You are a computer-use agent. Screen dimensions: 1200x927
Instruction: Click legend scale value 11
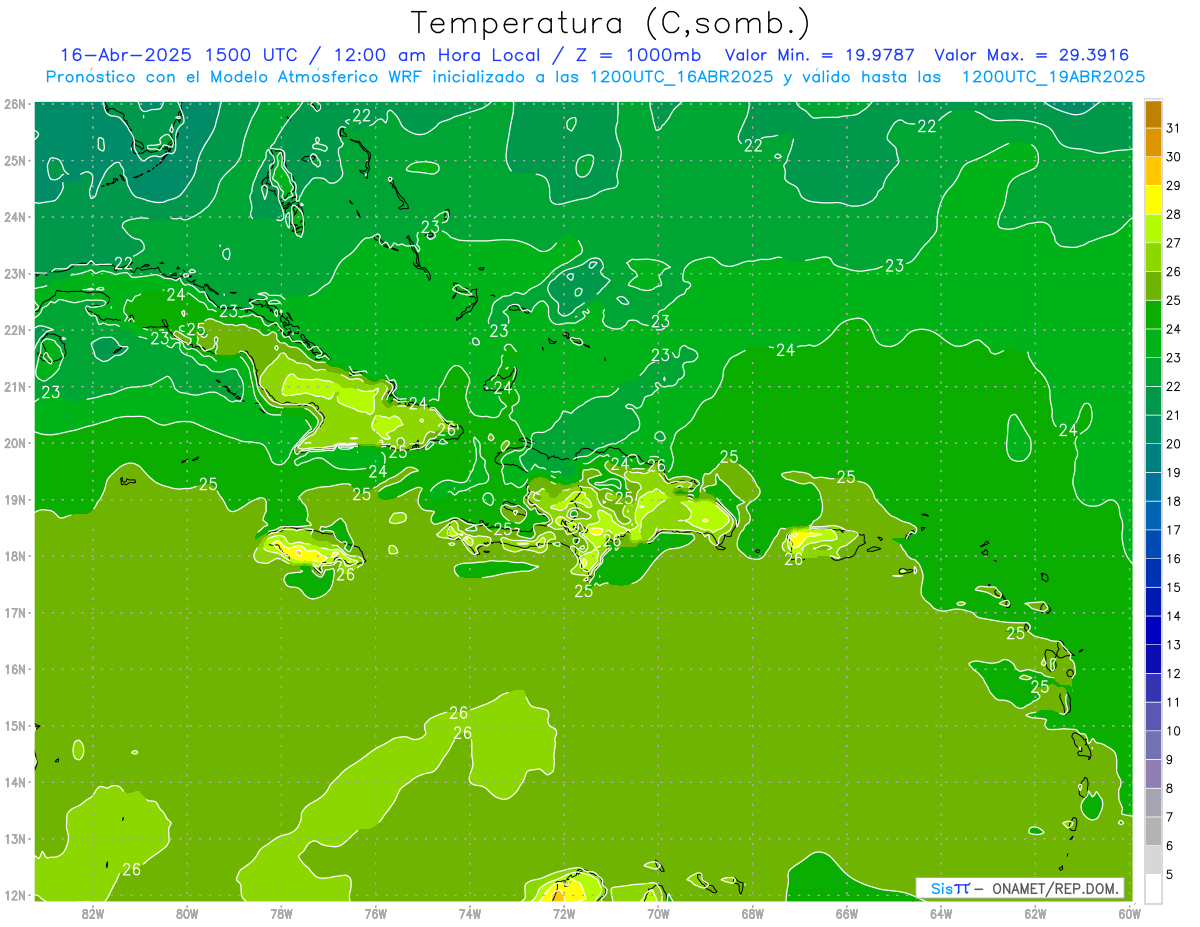1174,702
